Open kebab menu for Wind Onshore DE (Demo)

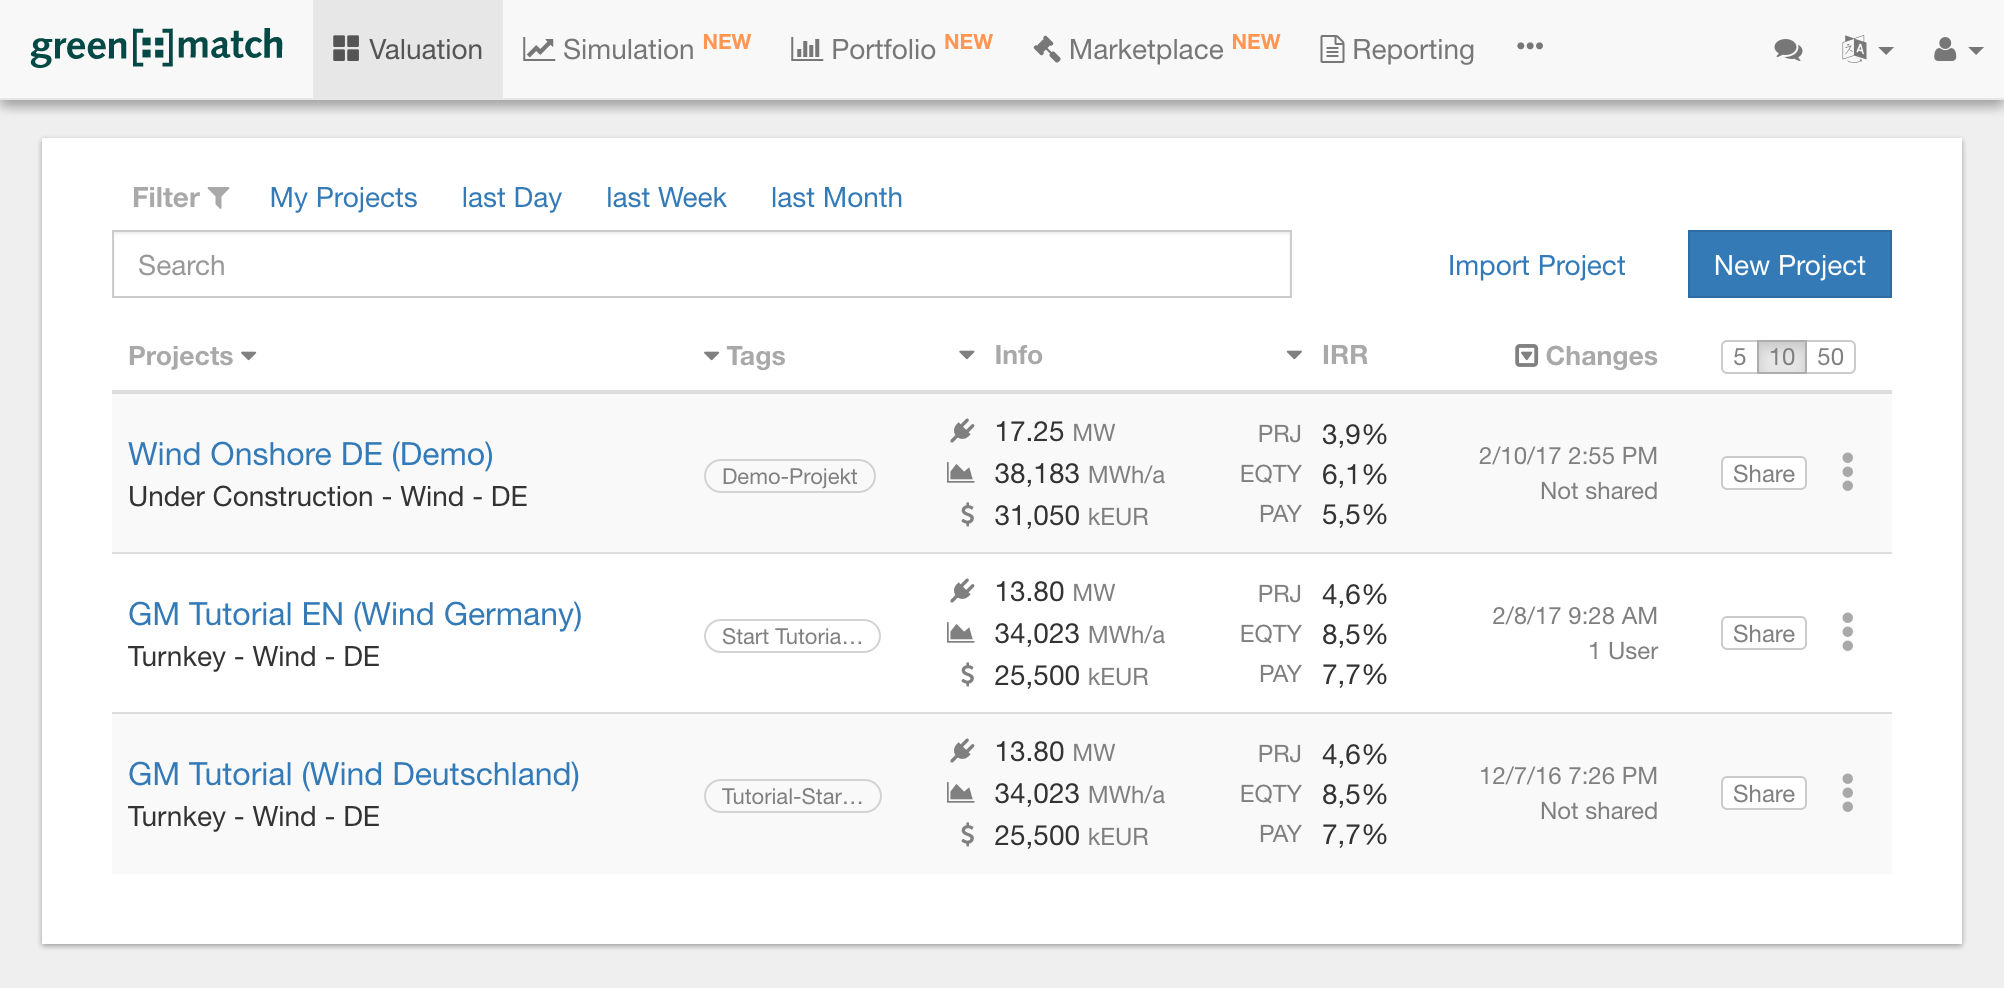[1847, 472]
